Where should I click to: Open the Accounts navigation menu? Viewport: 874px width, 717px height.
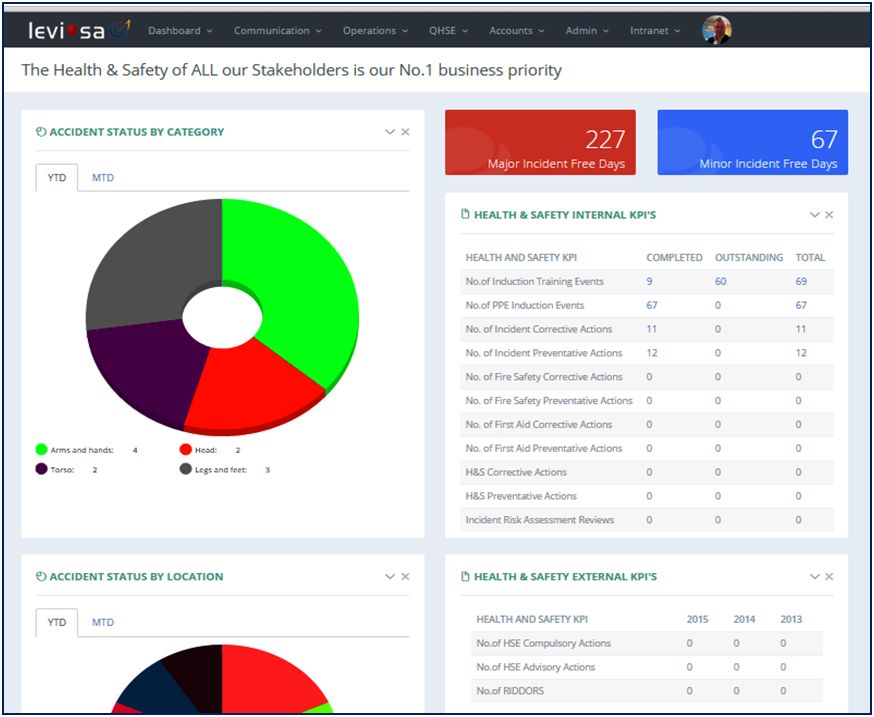(x=516, y=31)
